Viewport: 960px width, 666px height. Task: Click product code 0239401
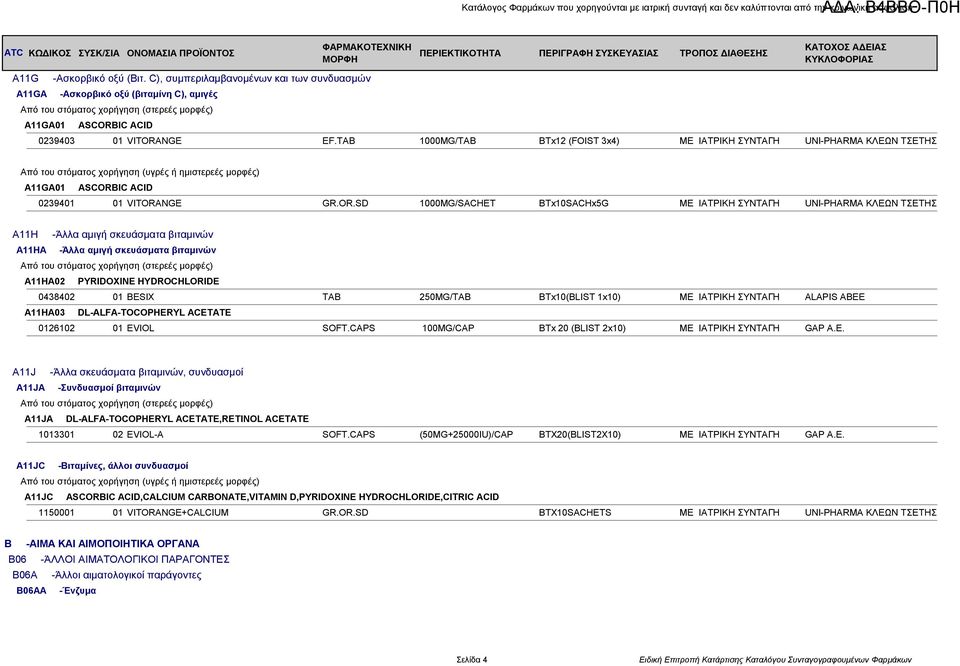tap(56, 203)
